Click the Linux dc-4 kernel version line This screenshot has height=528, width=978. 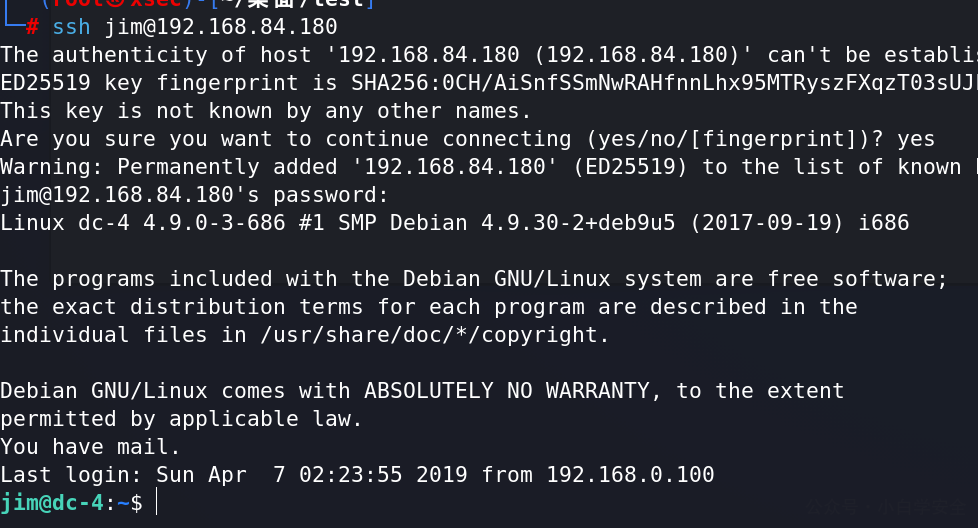455,223
